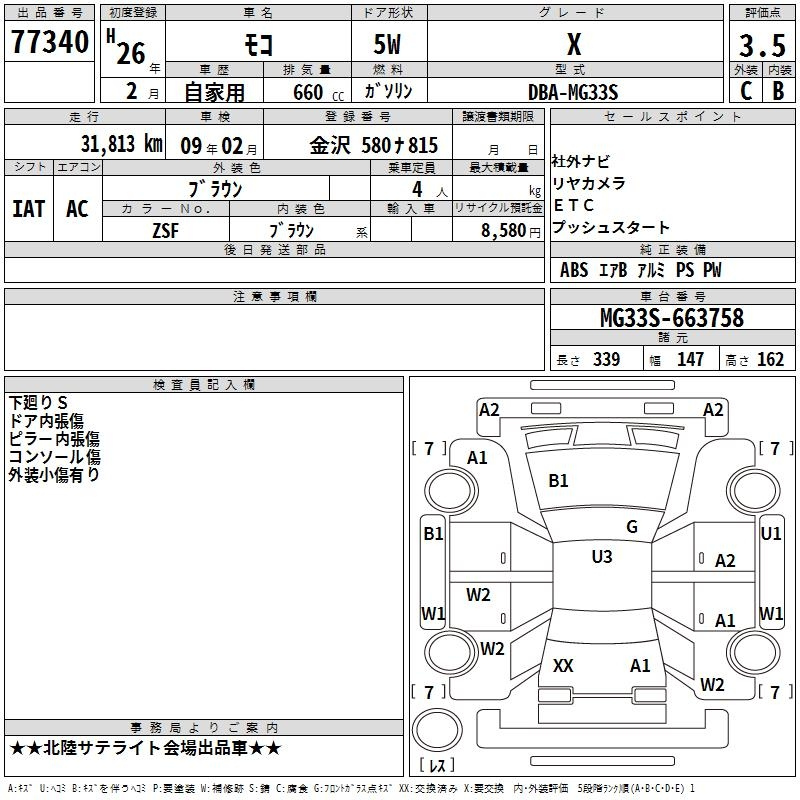Image resolution: width=800 pixels, height=800 pixels.
Task: Click inspector note ドア内張傷
Action: click(46, 421)
